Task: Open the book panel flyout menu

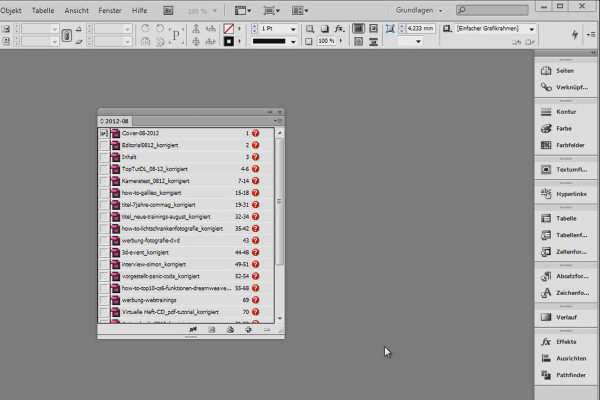Action: (278, 121)
